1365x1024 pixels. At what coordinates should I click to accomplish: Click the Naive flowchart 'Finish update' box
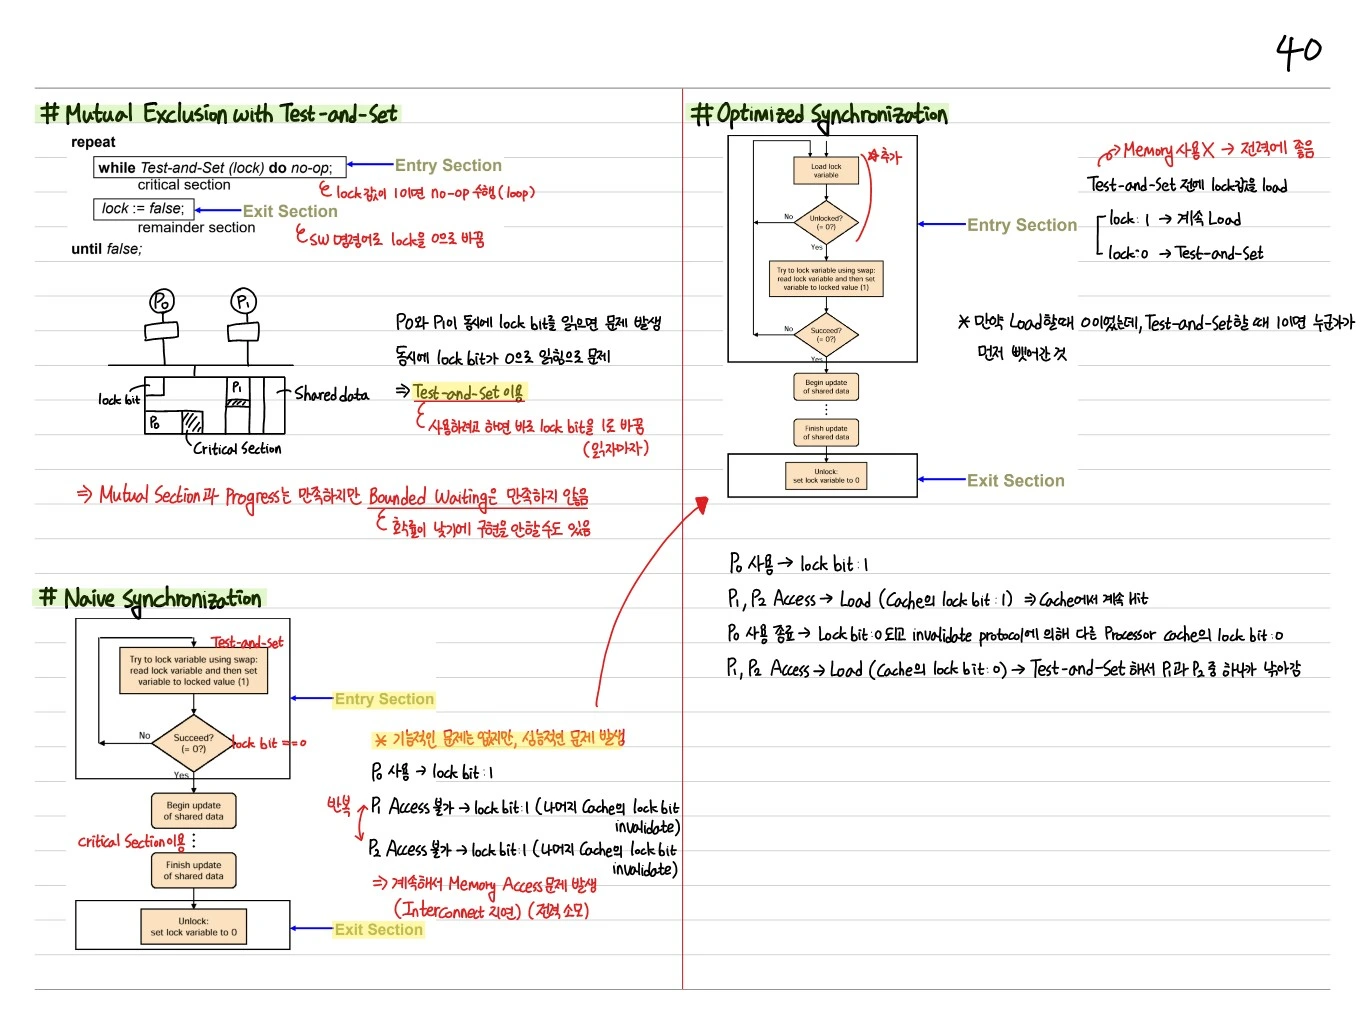pyautogui.click(x=193, y=870)
